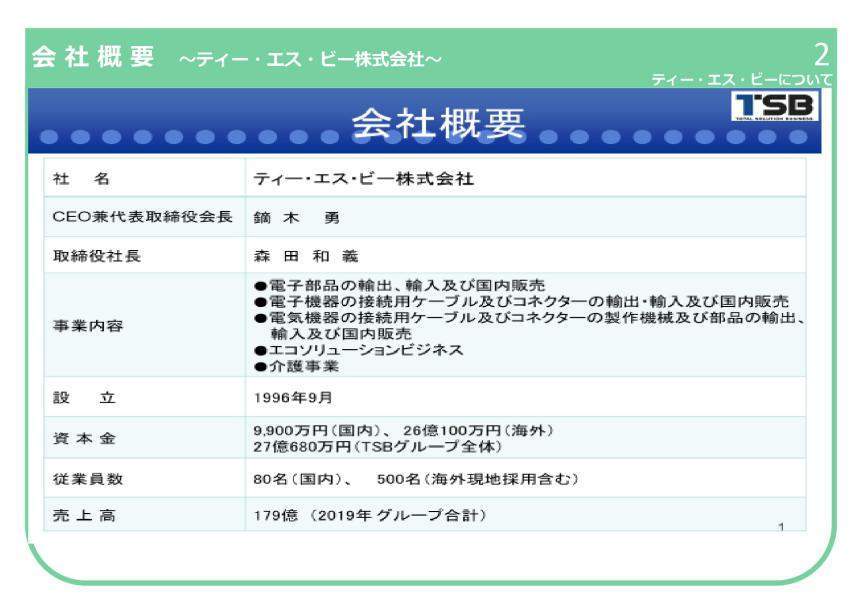
Task: Select the row label 資本金
Action: click(x=84, y=438)
